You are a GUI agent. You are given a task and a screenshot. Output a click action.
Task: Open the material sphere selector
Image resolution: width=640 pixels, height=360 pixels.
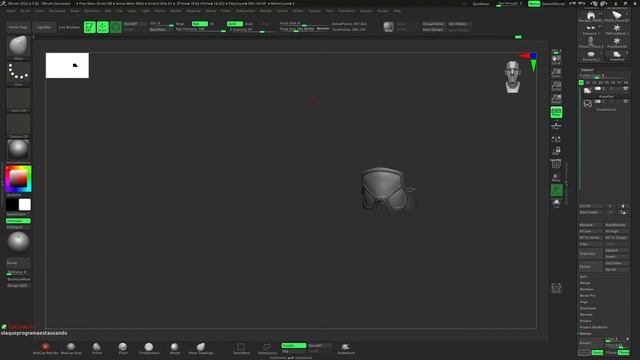pyautogui.click(x=18, y=150)
